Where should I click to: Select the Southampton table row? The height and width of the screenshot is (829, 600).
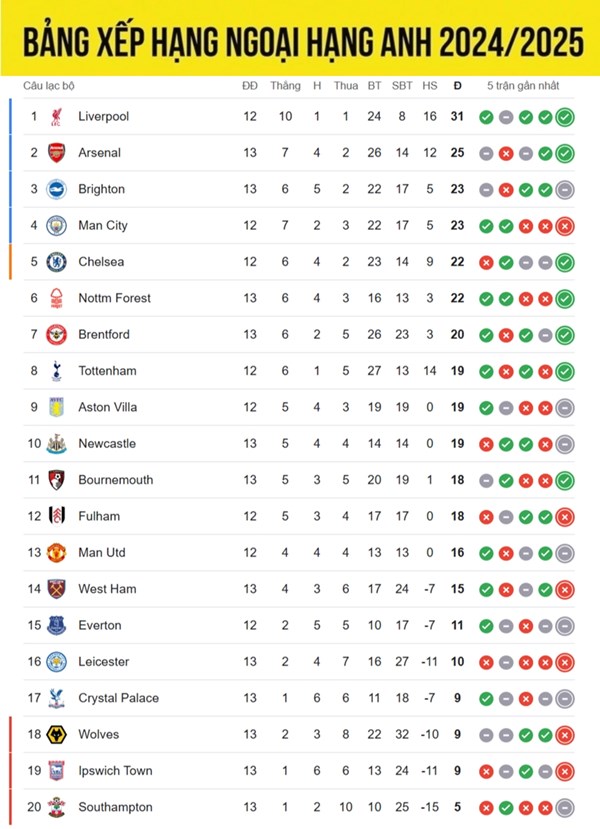299,807
